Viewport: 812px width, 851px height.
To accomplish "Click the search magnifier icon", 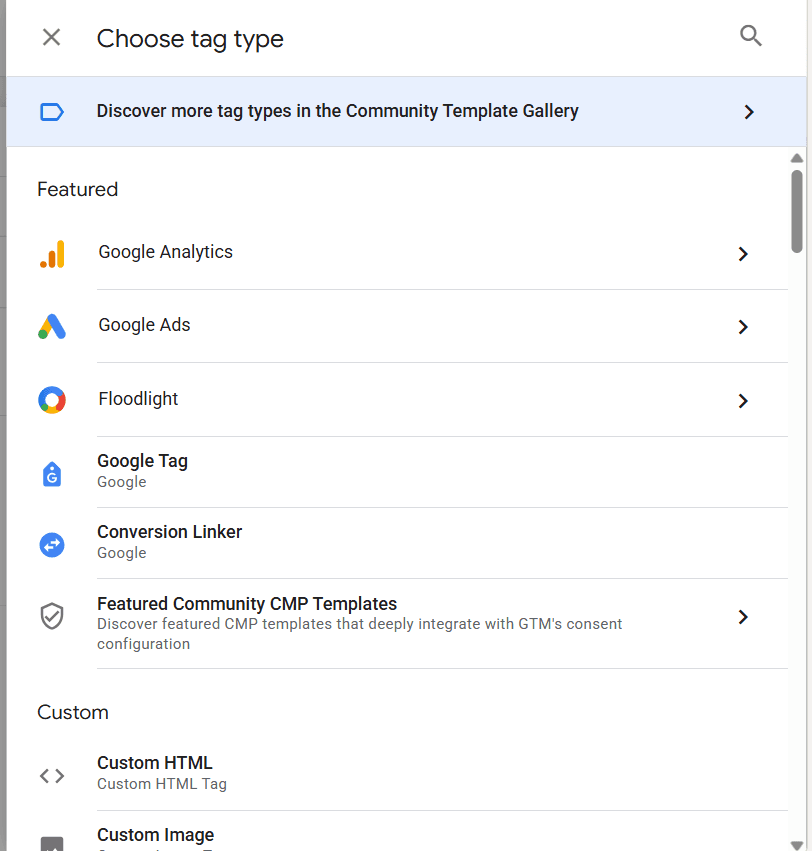I will point(750,37).
